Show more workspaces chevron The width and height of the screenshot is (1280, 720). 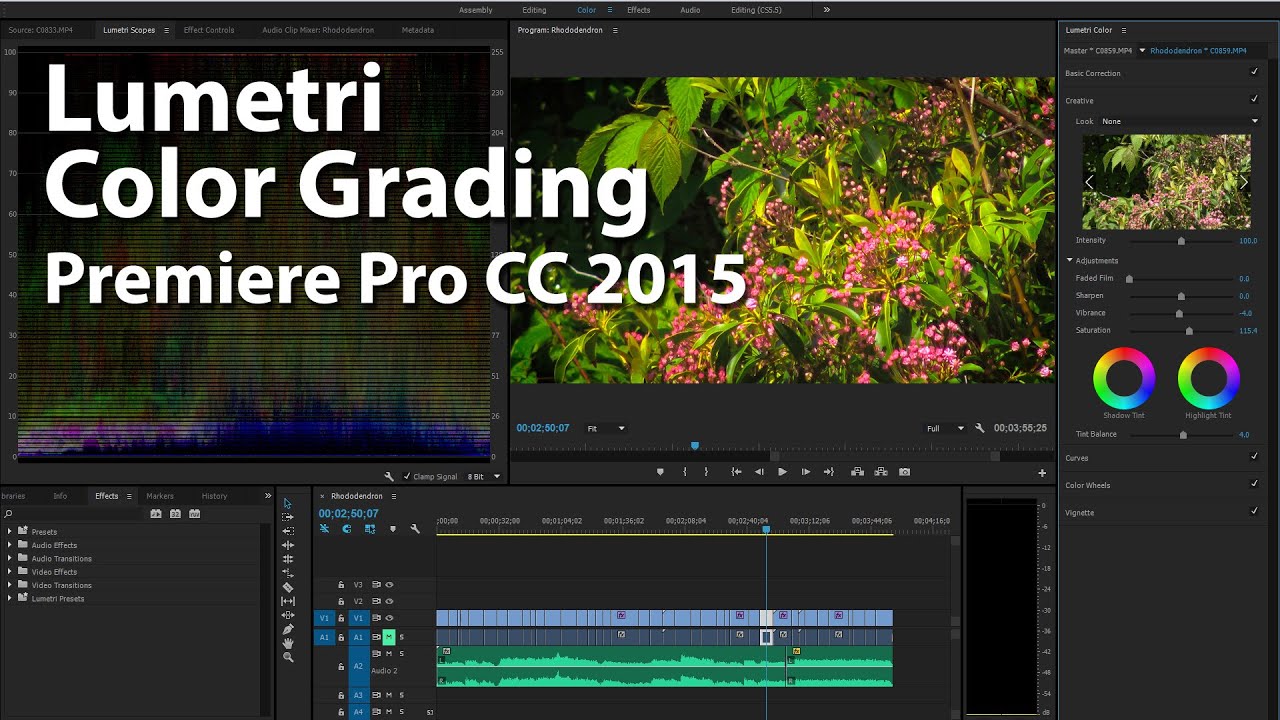pyautogui.click(x=827, y=10)
